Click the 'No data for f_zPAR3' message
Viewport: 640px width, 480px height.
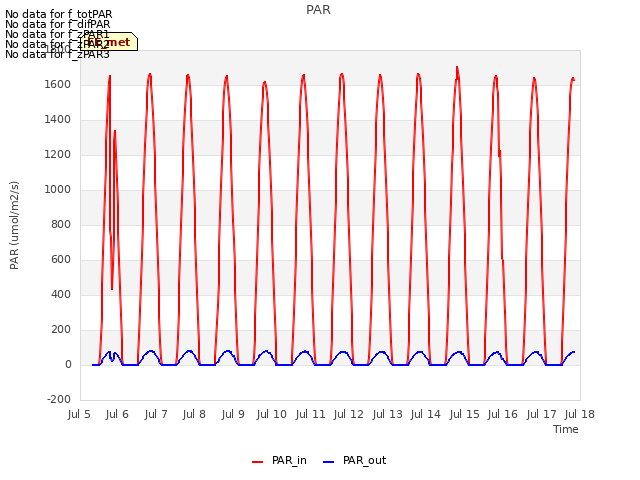pyautogui.click(x=58, y=54)
